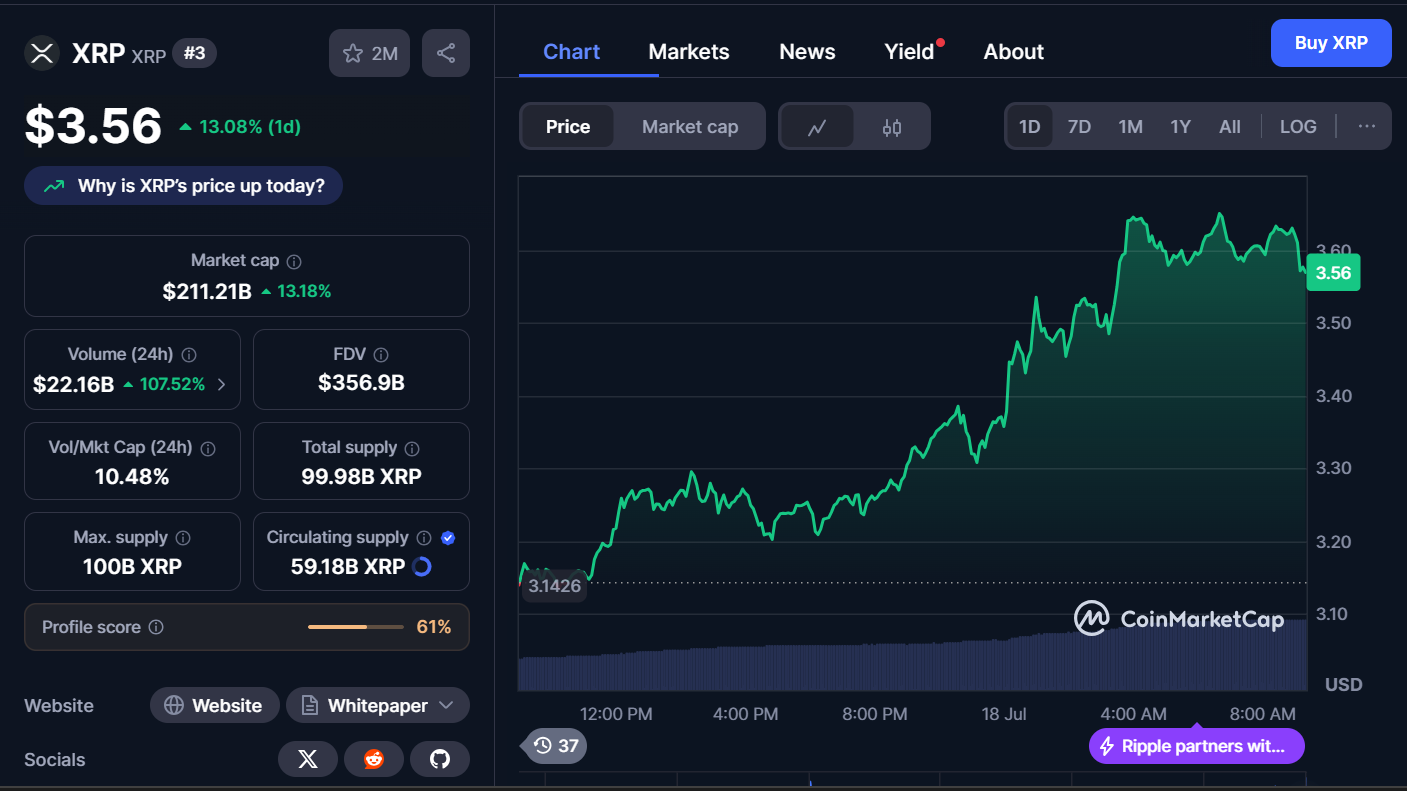Switch to line chart view icon
Screen dimensions: 1407x791
click(x=817, y=127)
